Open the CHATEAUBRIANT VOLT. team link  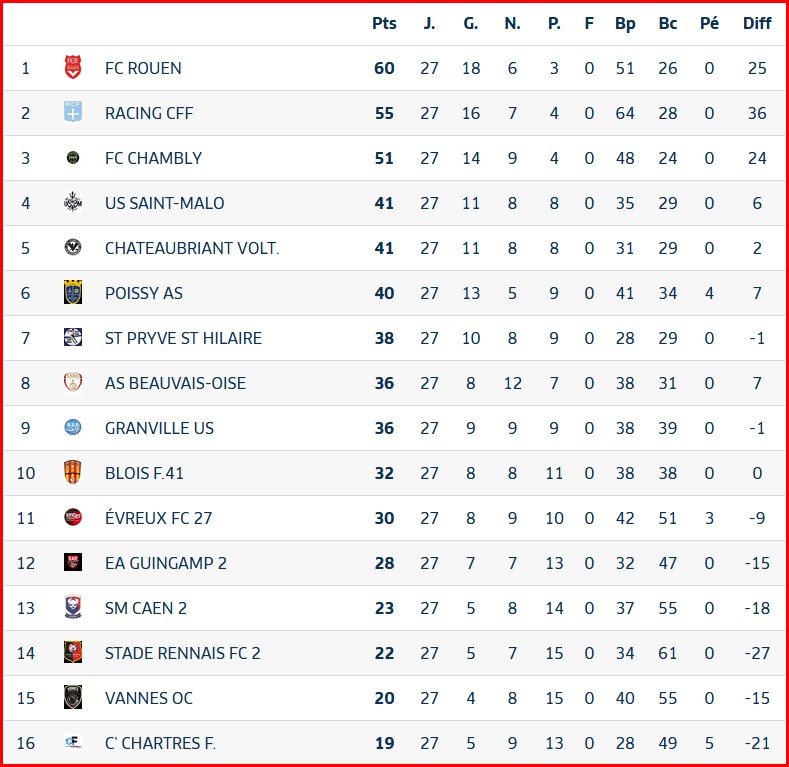[192, 248]
